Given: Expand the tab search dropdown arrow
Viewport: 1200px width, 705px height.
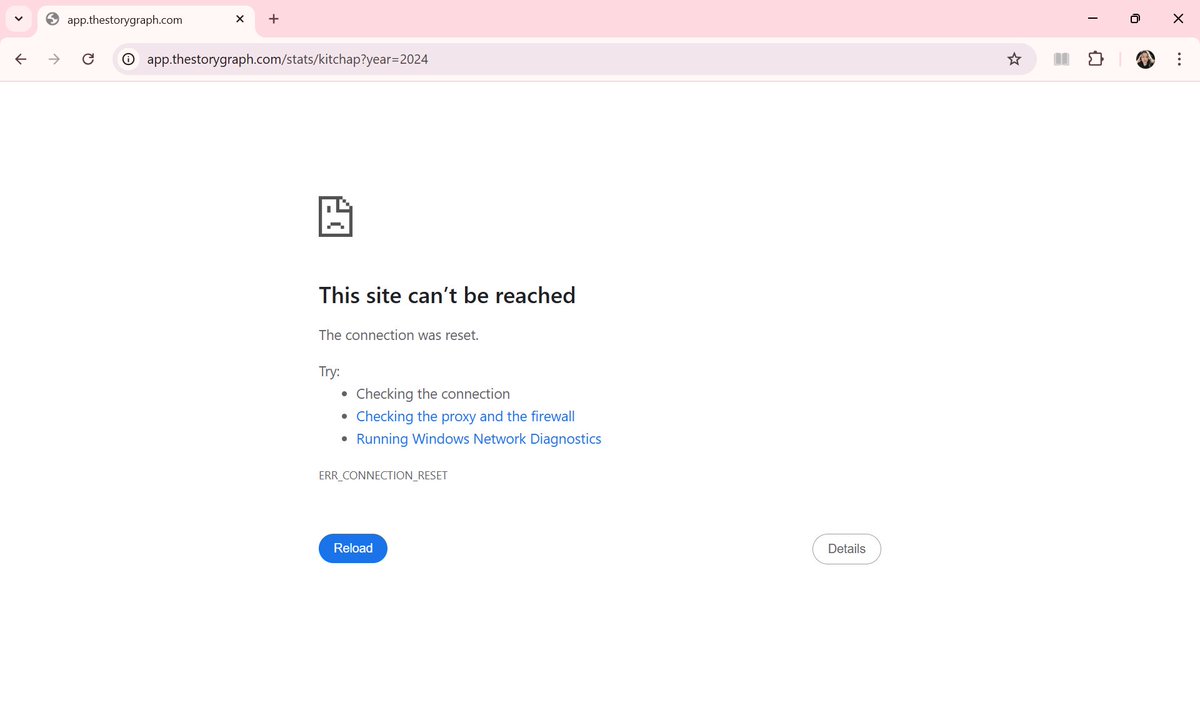Looking at the screenshot, I should (x=18, y=19).
